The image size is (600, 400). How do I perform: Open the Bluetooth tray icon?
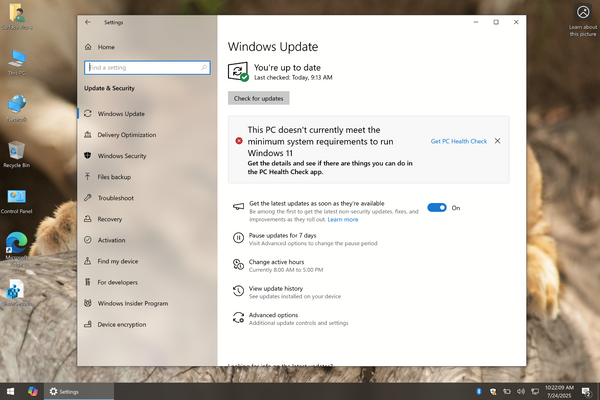(x=479, y=391)
